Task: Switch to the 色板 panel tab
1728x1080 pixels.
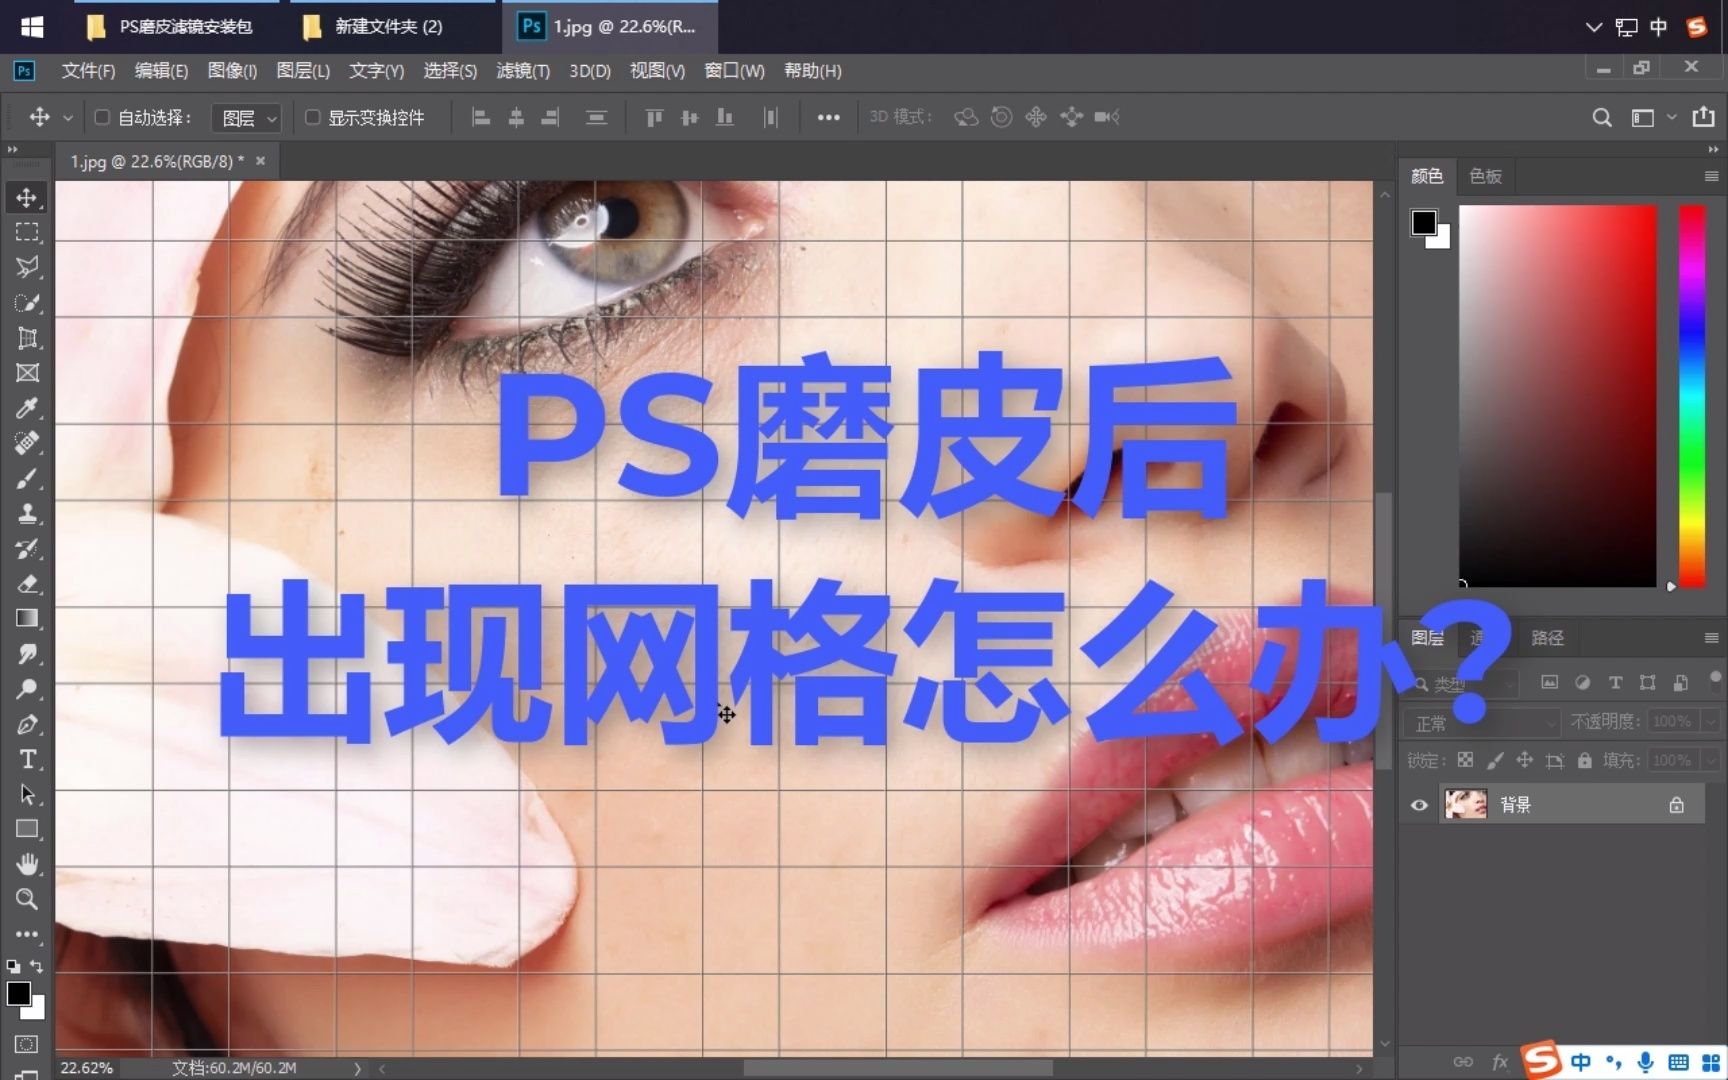Action: 1486,176
